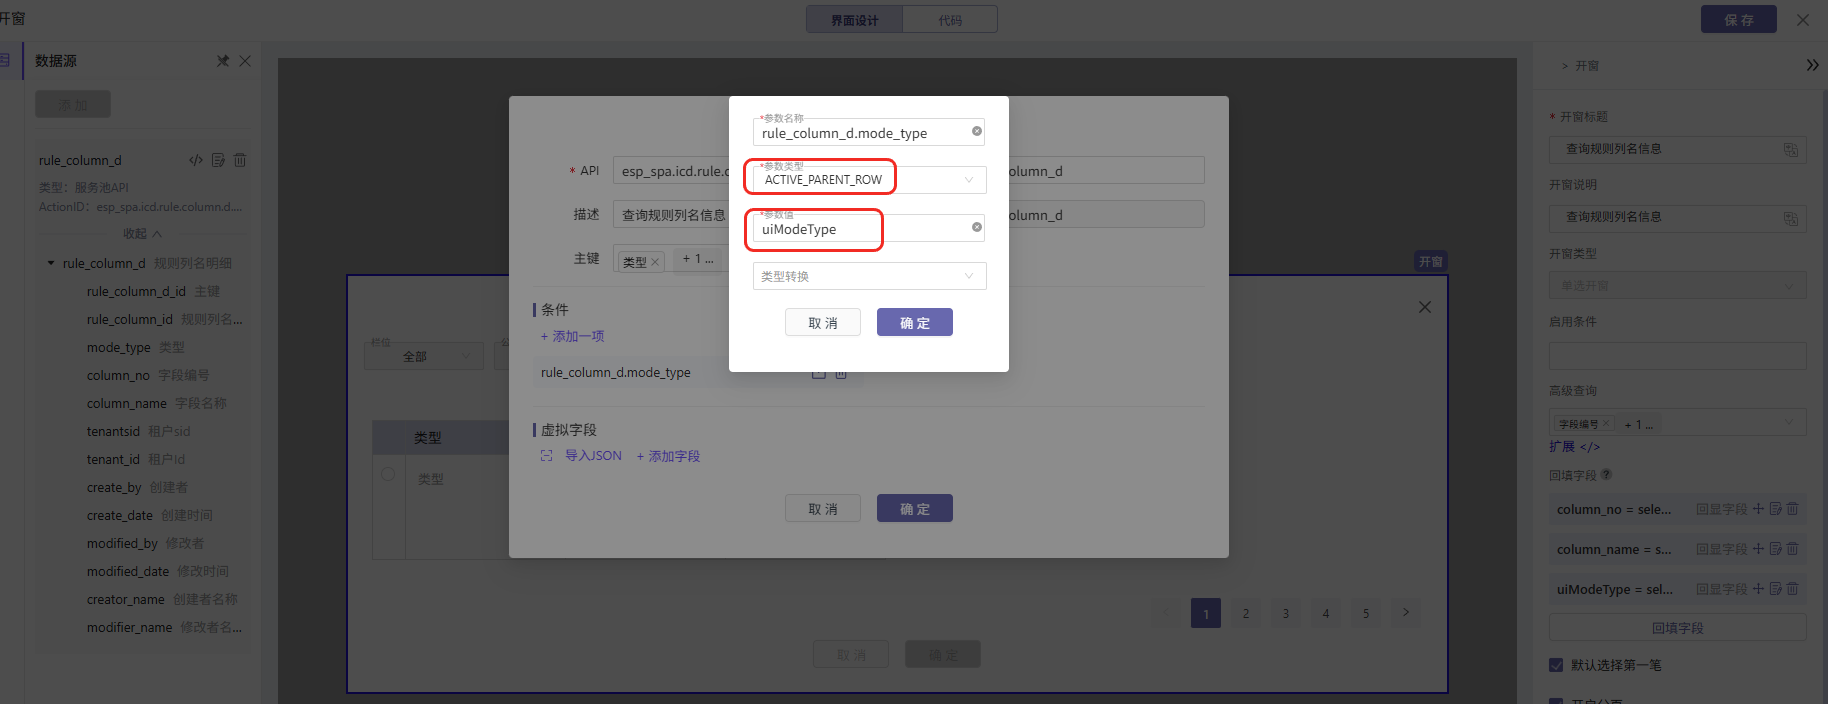Select the radio button in the 类型 table row

[388, 475]
